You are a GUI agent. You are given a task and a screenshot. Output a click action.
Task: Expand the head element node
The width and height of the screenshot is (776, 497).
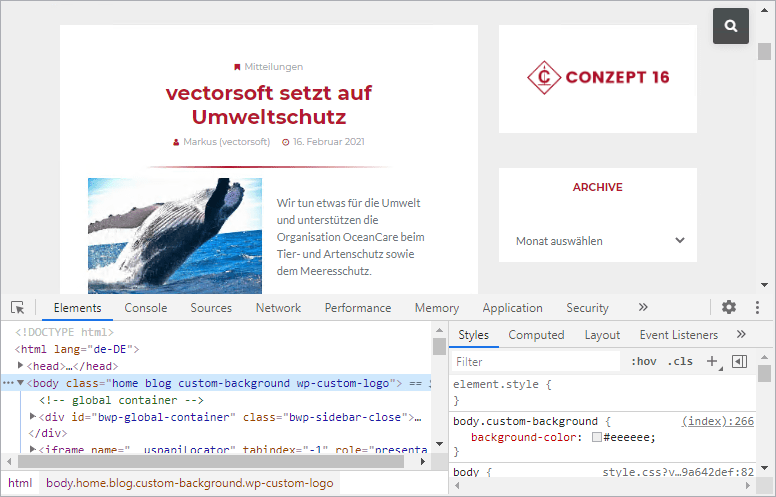[x=21, y=366]
